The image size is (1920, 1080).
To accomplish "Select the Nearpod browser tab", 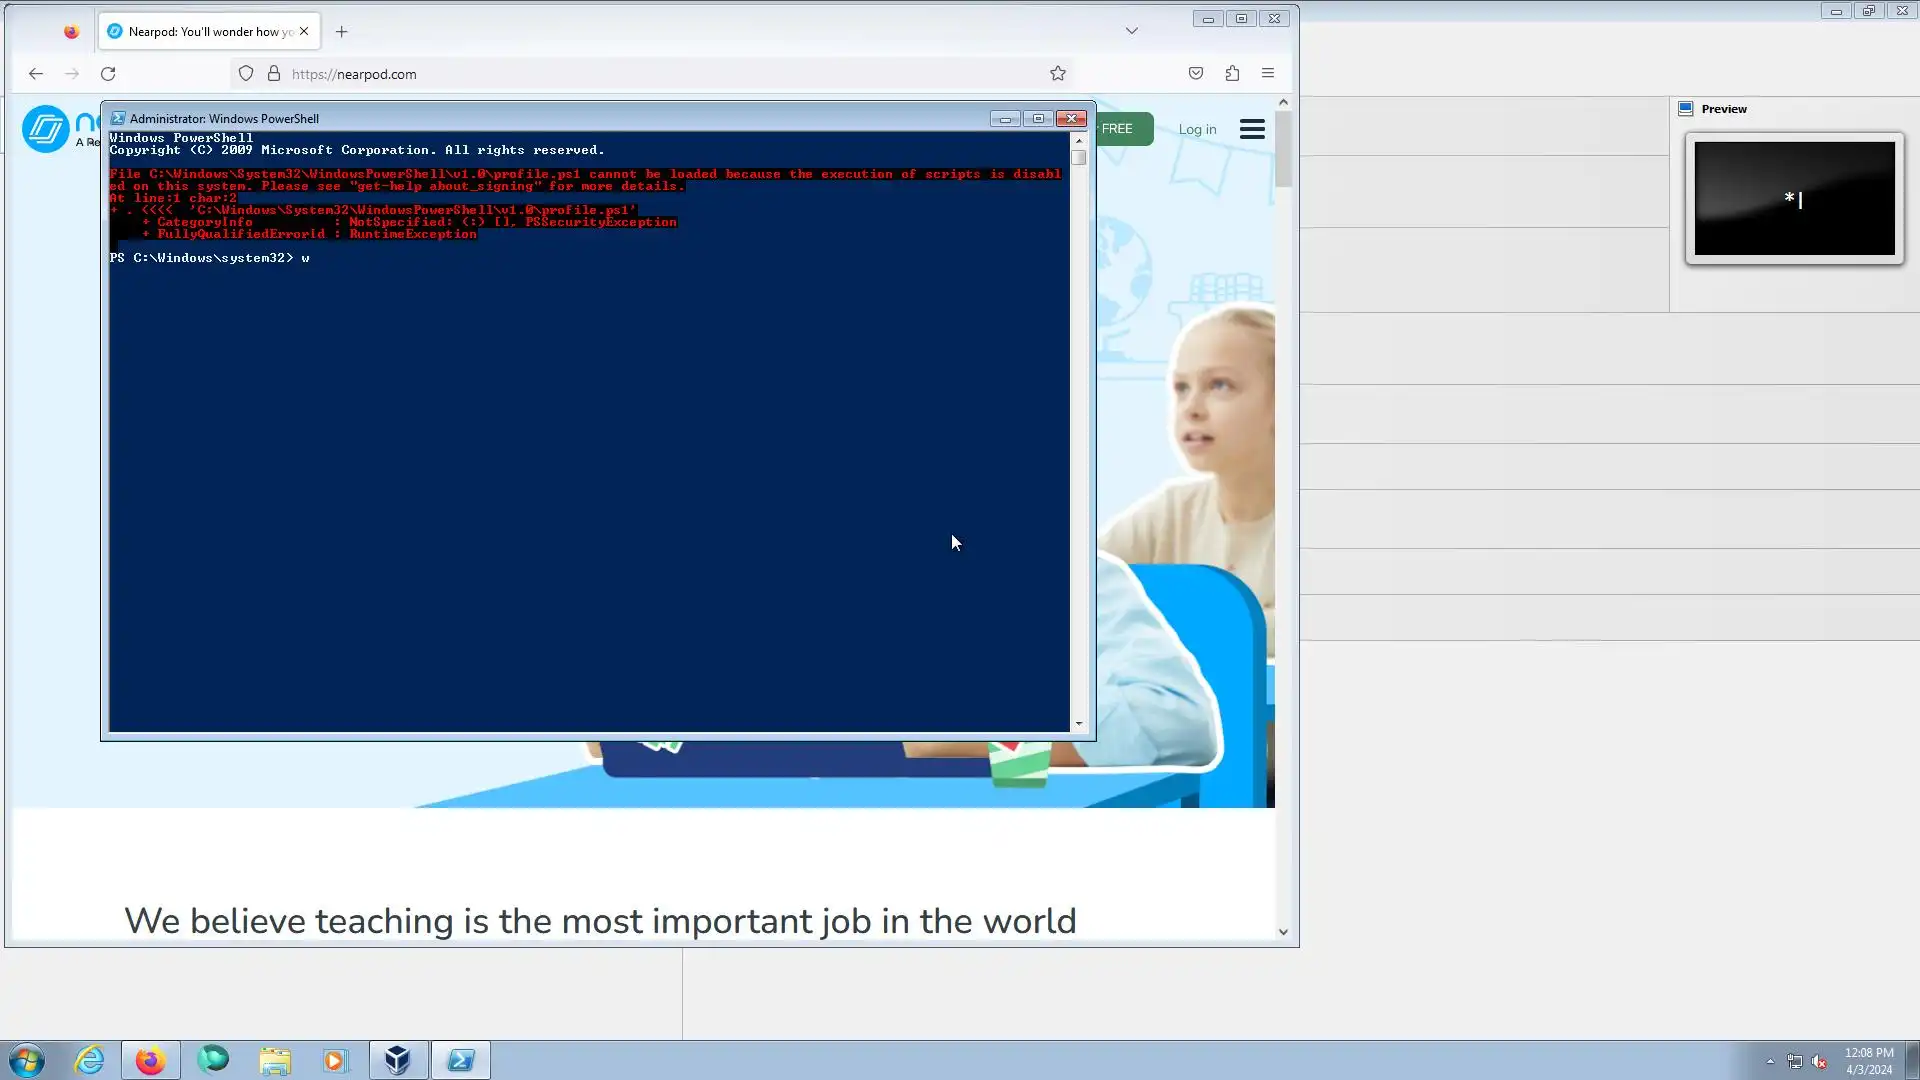I will coord(200,32).
